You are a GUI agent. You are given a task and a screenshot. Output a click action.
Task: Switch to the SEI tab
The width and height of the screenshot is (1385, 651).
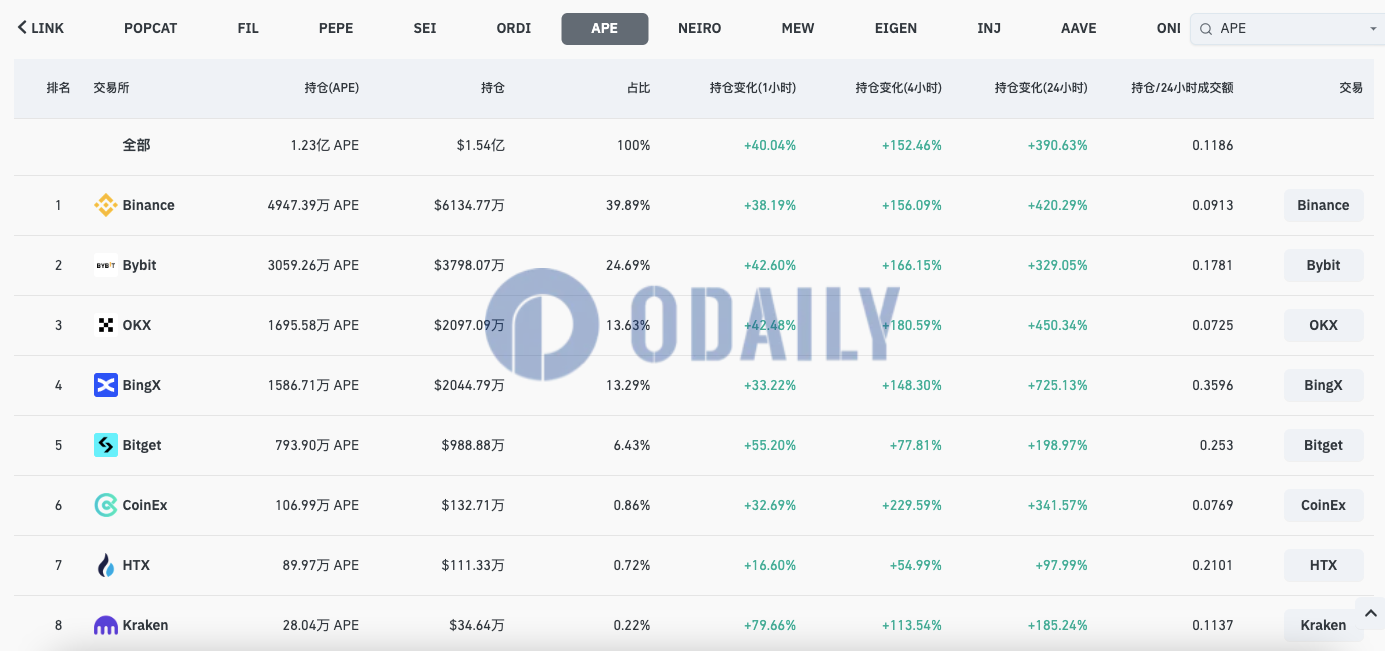(x=425, y=28)
